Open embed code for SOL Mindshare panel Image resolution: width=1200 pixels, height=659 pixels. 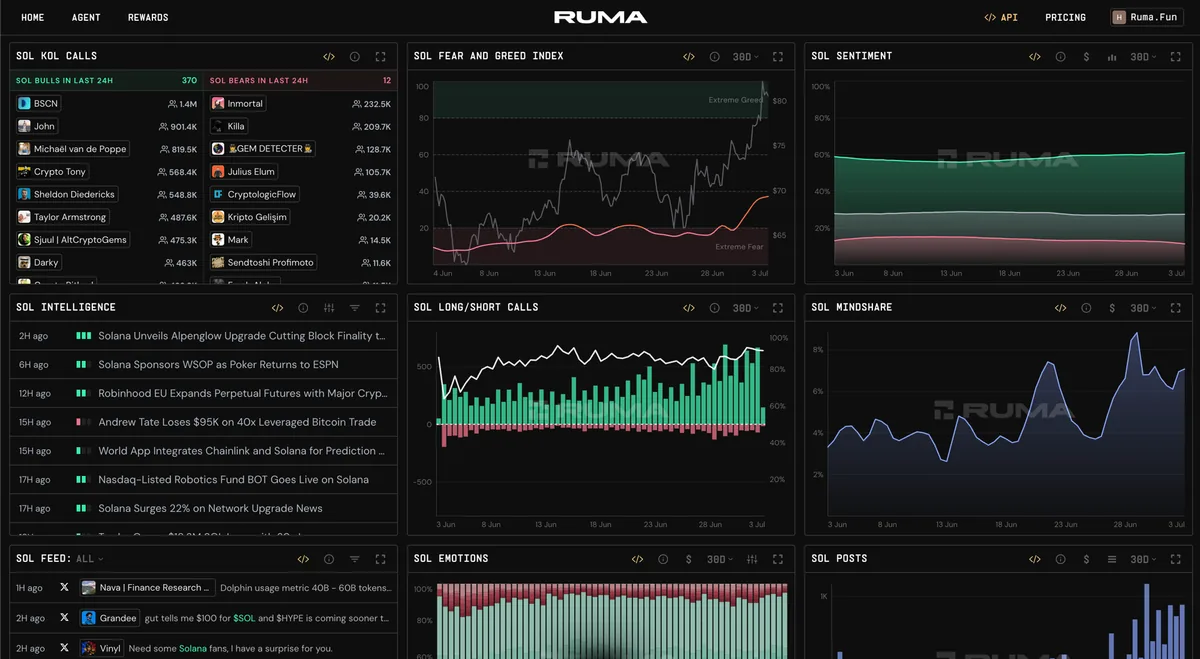(1061, 308)
